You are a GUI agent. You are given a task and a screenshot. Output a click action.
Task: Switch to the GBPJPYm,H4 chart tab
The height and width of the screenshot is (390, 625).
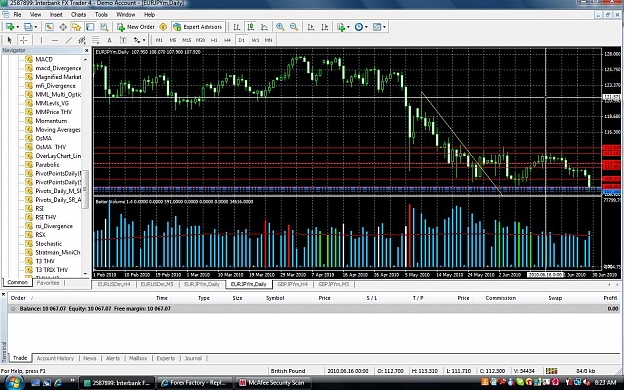pyautogui.click(x=293, y=284)
